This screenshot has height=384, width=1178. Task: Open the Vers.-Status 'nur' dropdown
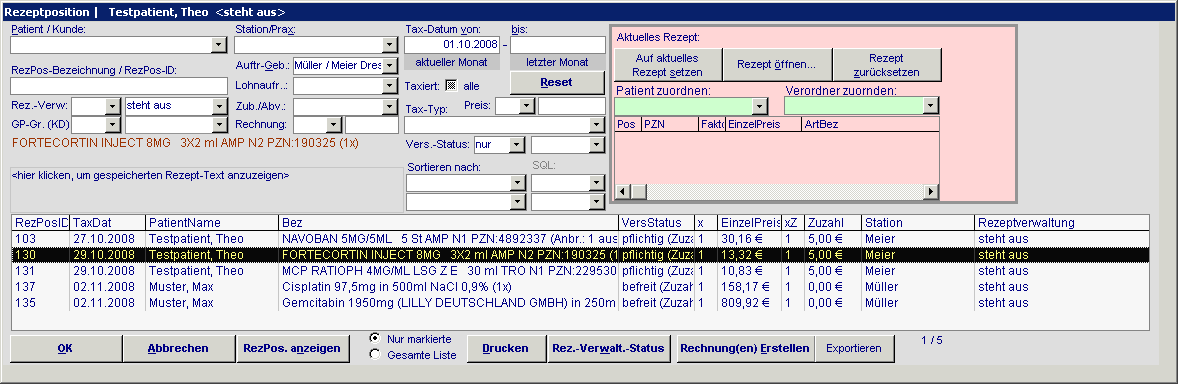point(517,144)
